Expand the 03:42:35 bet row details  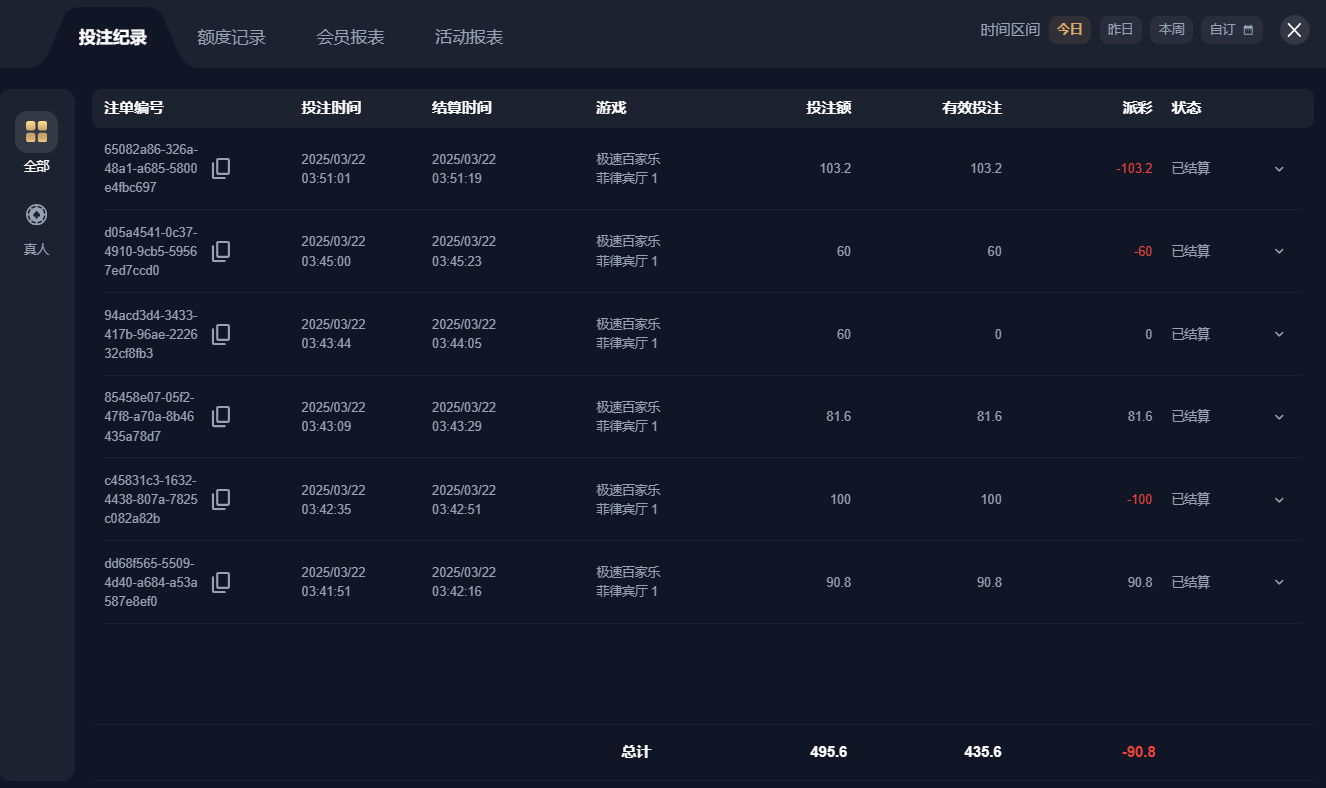tap(1279, 500)
